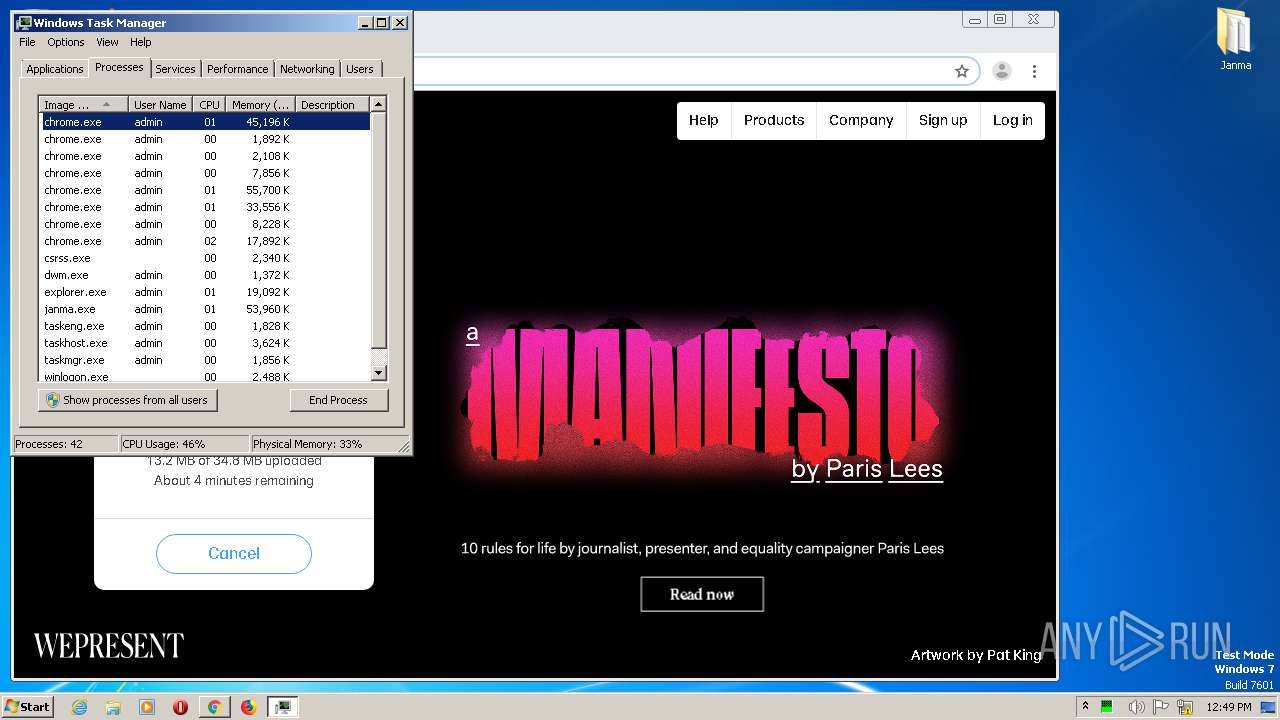Open the volume speaker tray icon
The width and height of the screenshot is (1280, 720).
[1137, 707]
